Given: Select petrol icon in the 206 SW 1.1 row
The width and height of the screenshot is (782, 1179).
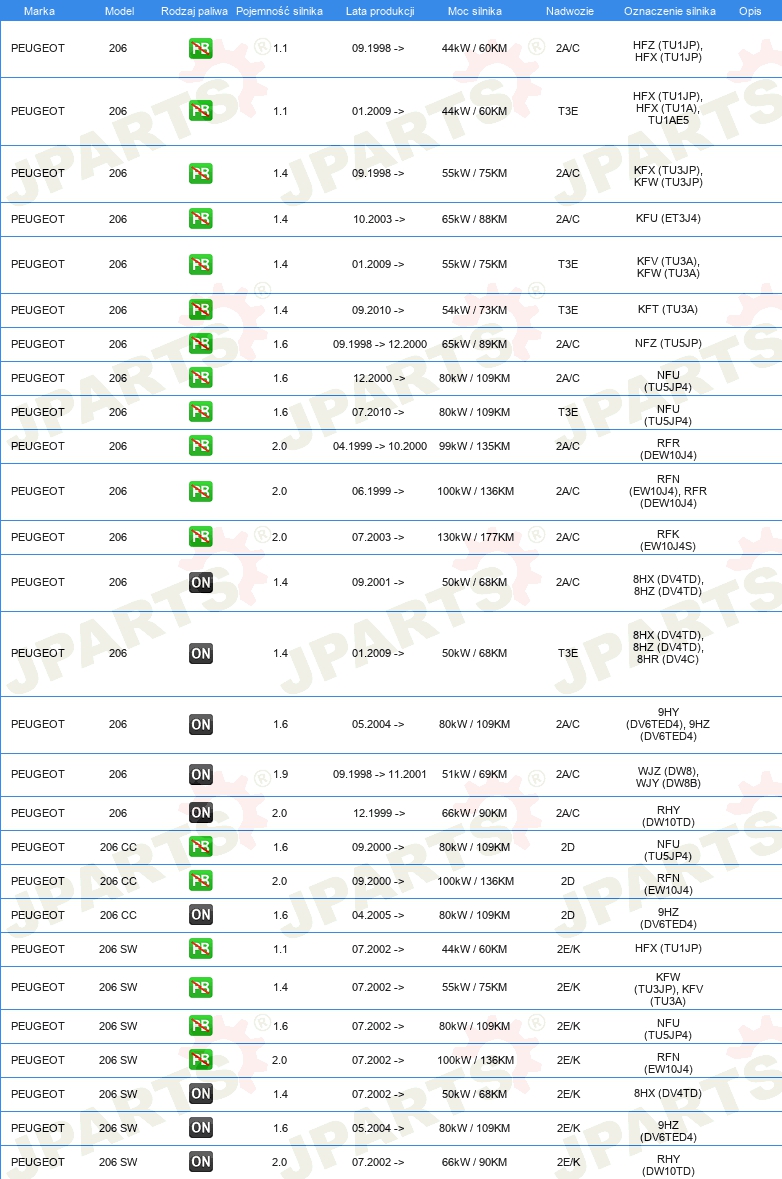Looking at the screenshot, I should [x=200, y=949].
